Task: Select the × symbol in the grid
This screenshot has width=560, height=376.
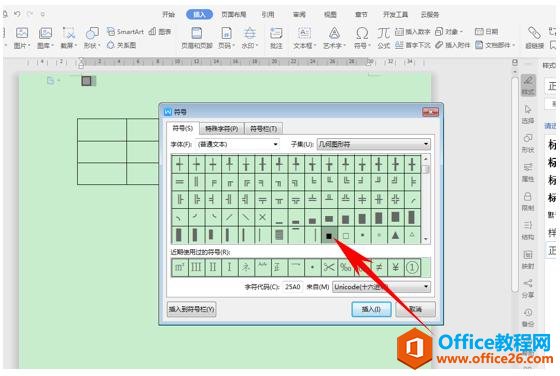Action: [x=262, y=217]
